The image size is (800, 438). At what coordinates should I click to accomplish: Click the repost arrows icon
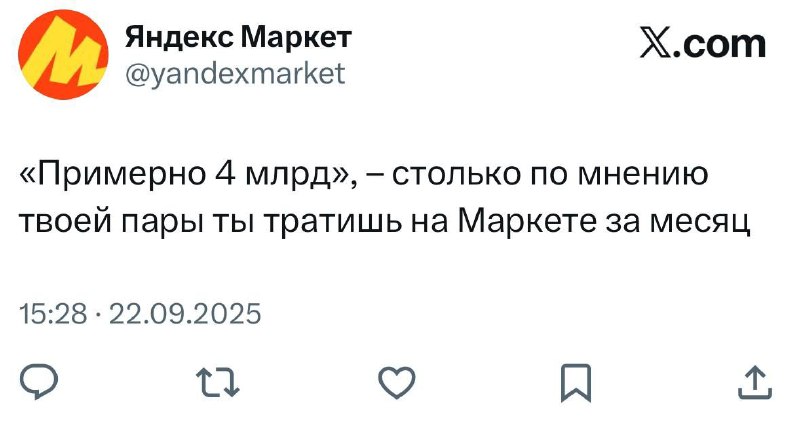214,382
